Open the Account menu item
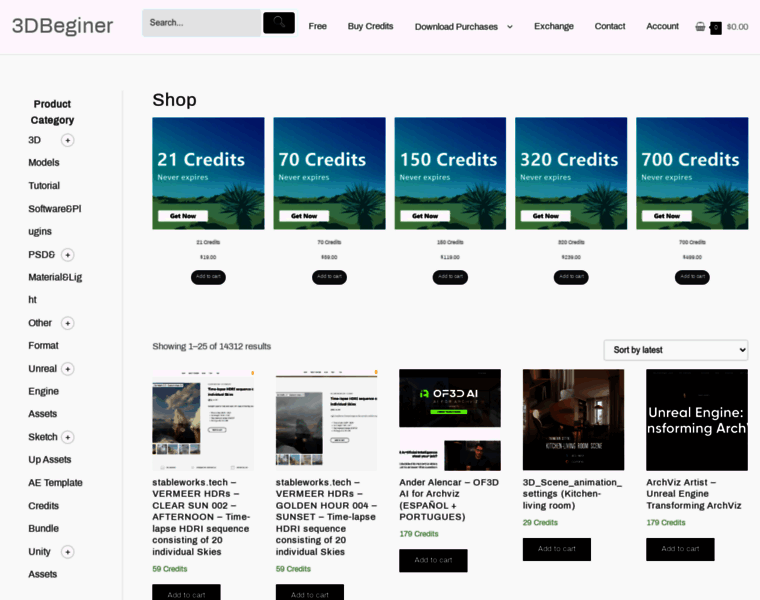Image resolution: width=760 pixels, height=600 pixels. [662, 26]
